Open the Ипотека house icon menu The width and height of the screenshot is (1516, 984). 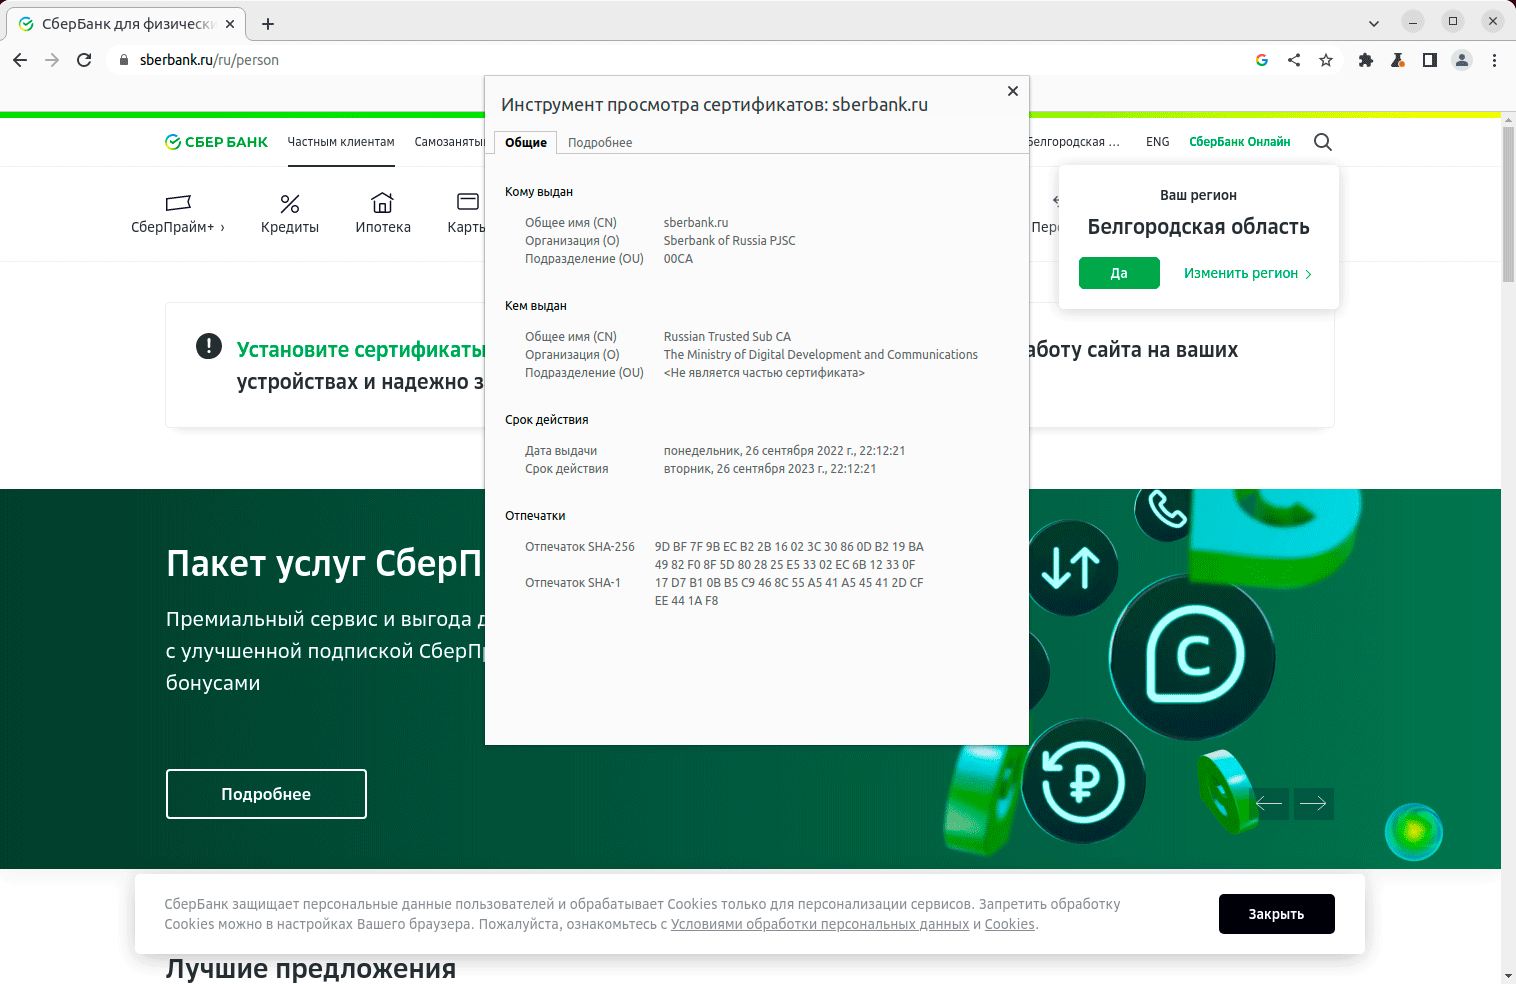click(x=383, y=214)
